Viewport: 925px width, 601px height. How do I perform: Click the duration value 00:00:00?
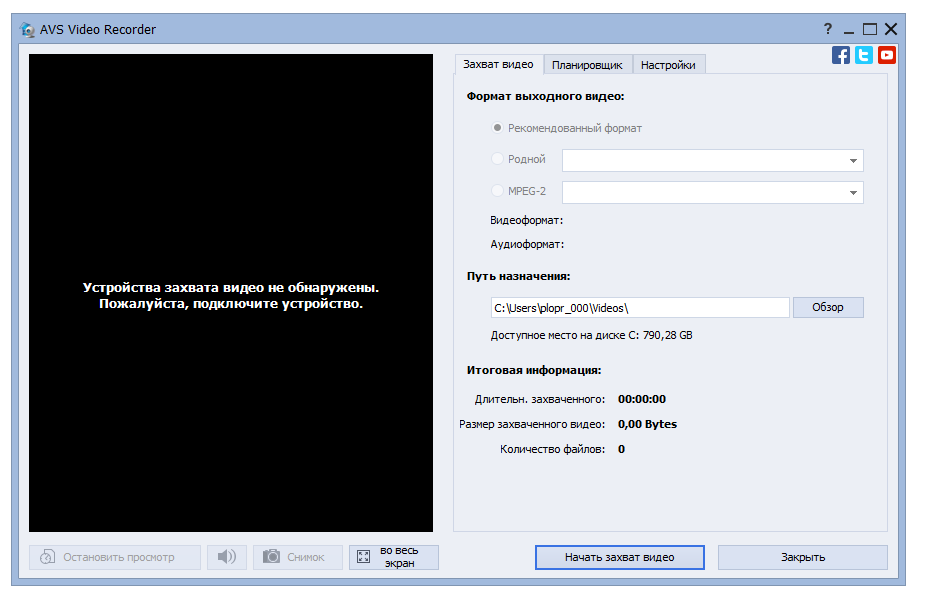coord(642,399)
